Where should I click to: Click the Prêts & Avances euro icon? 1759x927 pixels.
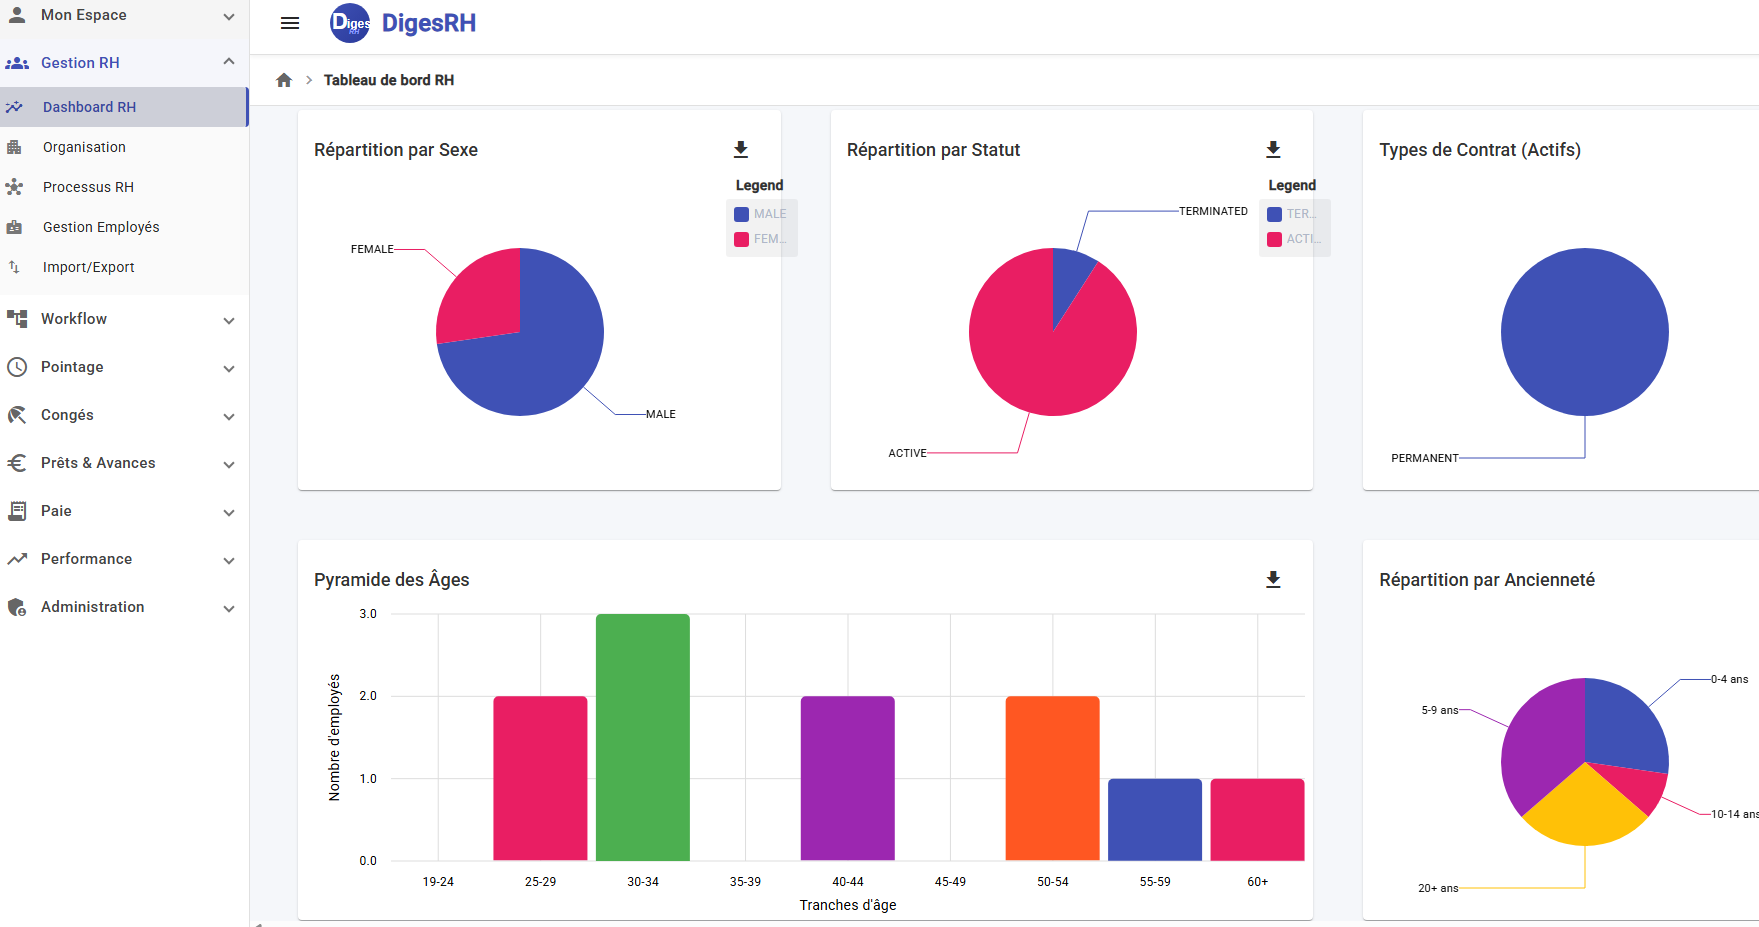coord(17,463)
